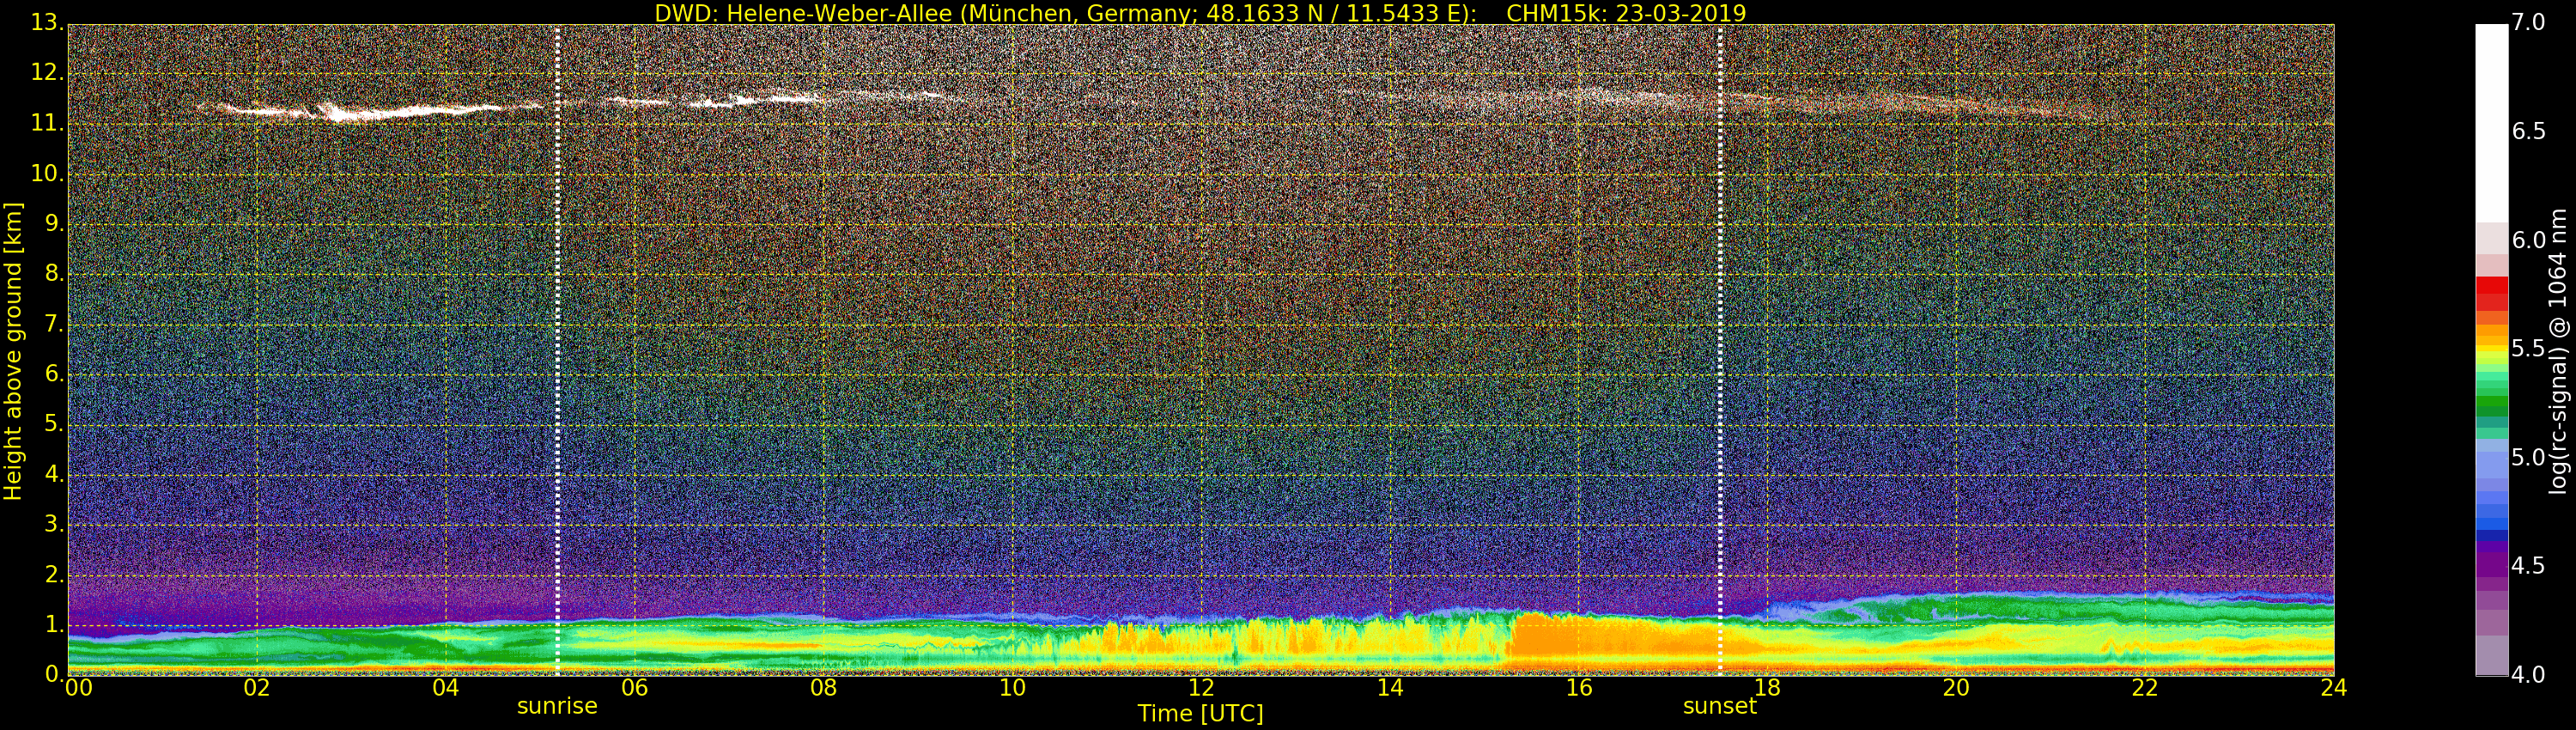The width and height of the screenshot is (2576, 730).
Task: Click the time axis tick label 24
Action: tap(2333, 687)
